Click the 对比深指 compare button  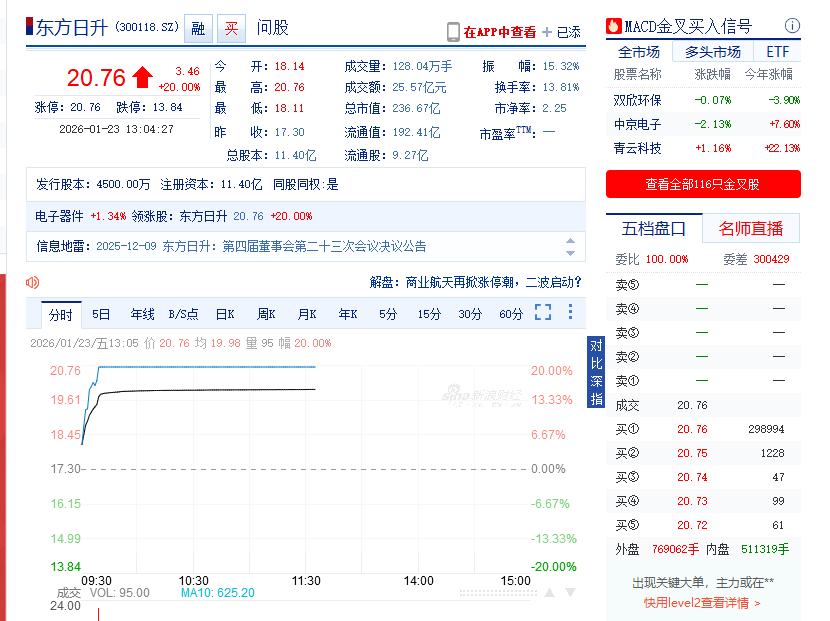coord(596,372)
